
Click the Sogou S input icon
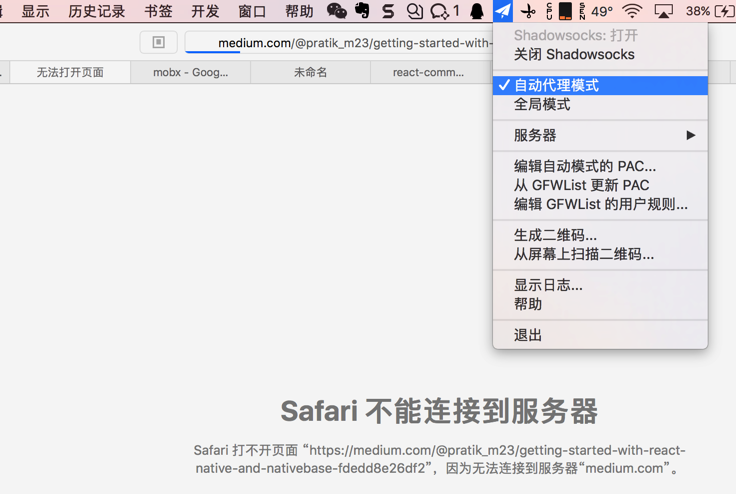pos(388,11)
